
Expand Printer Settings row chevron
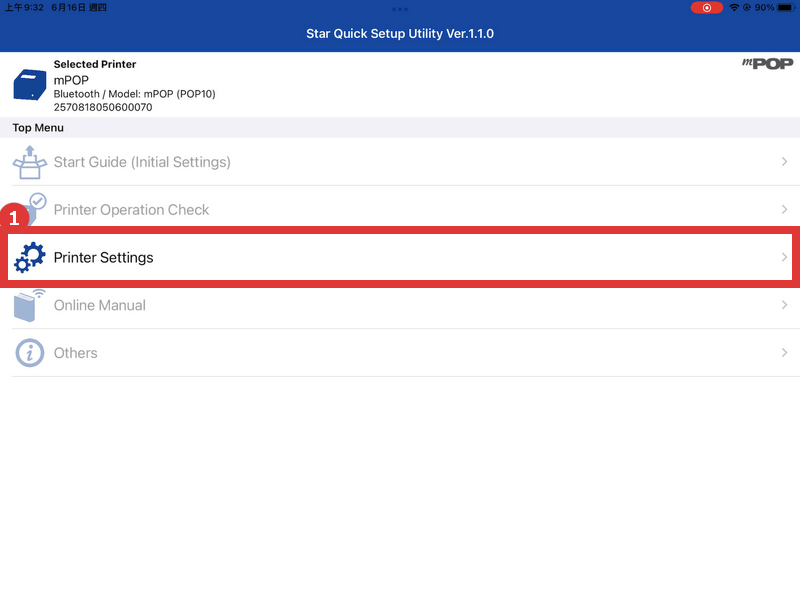click(x=784, y=257)
